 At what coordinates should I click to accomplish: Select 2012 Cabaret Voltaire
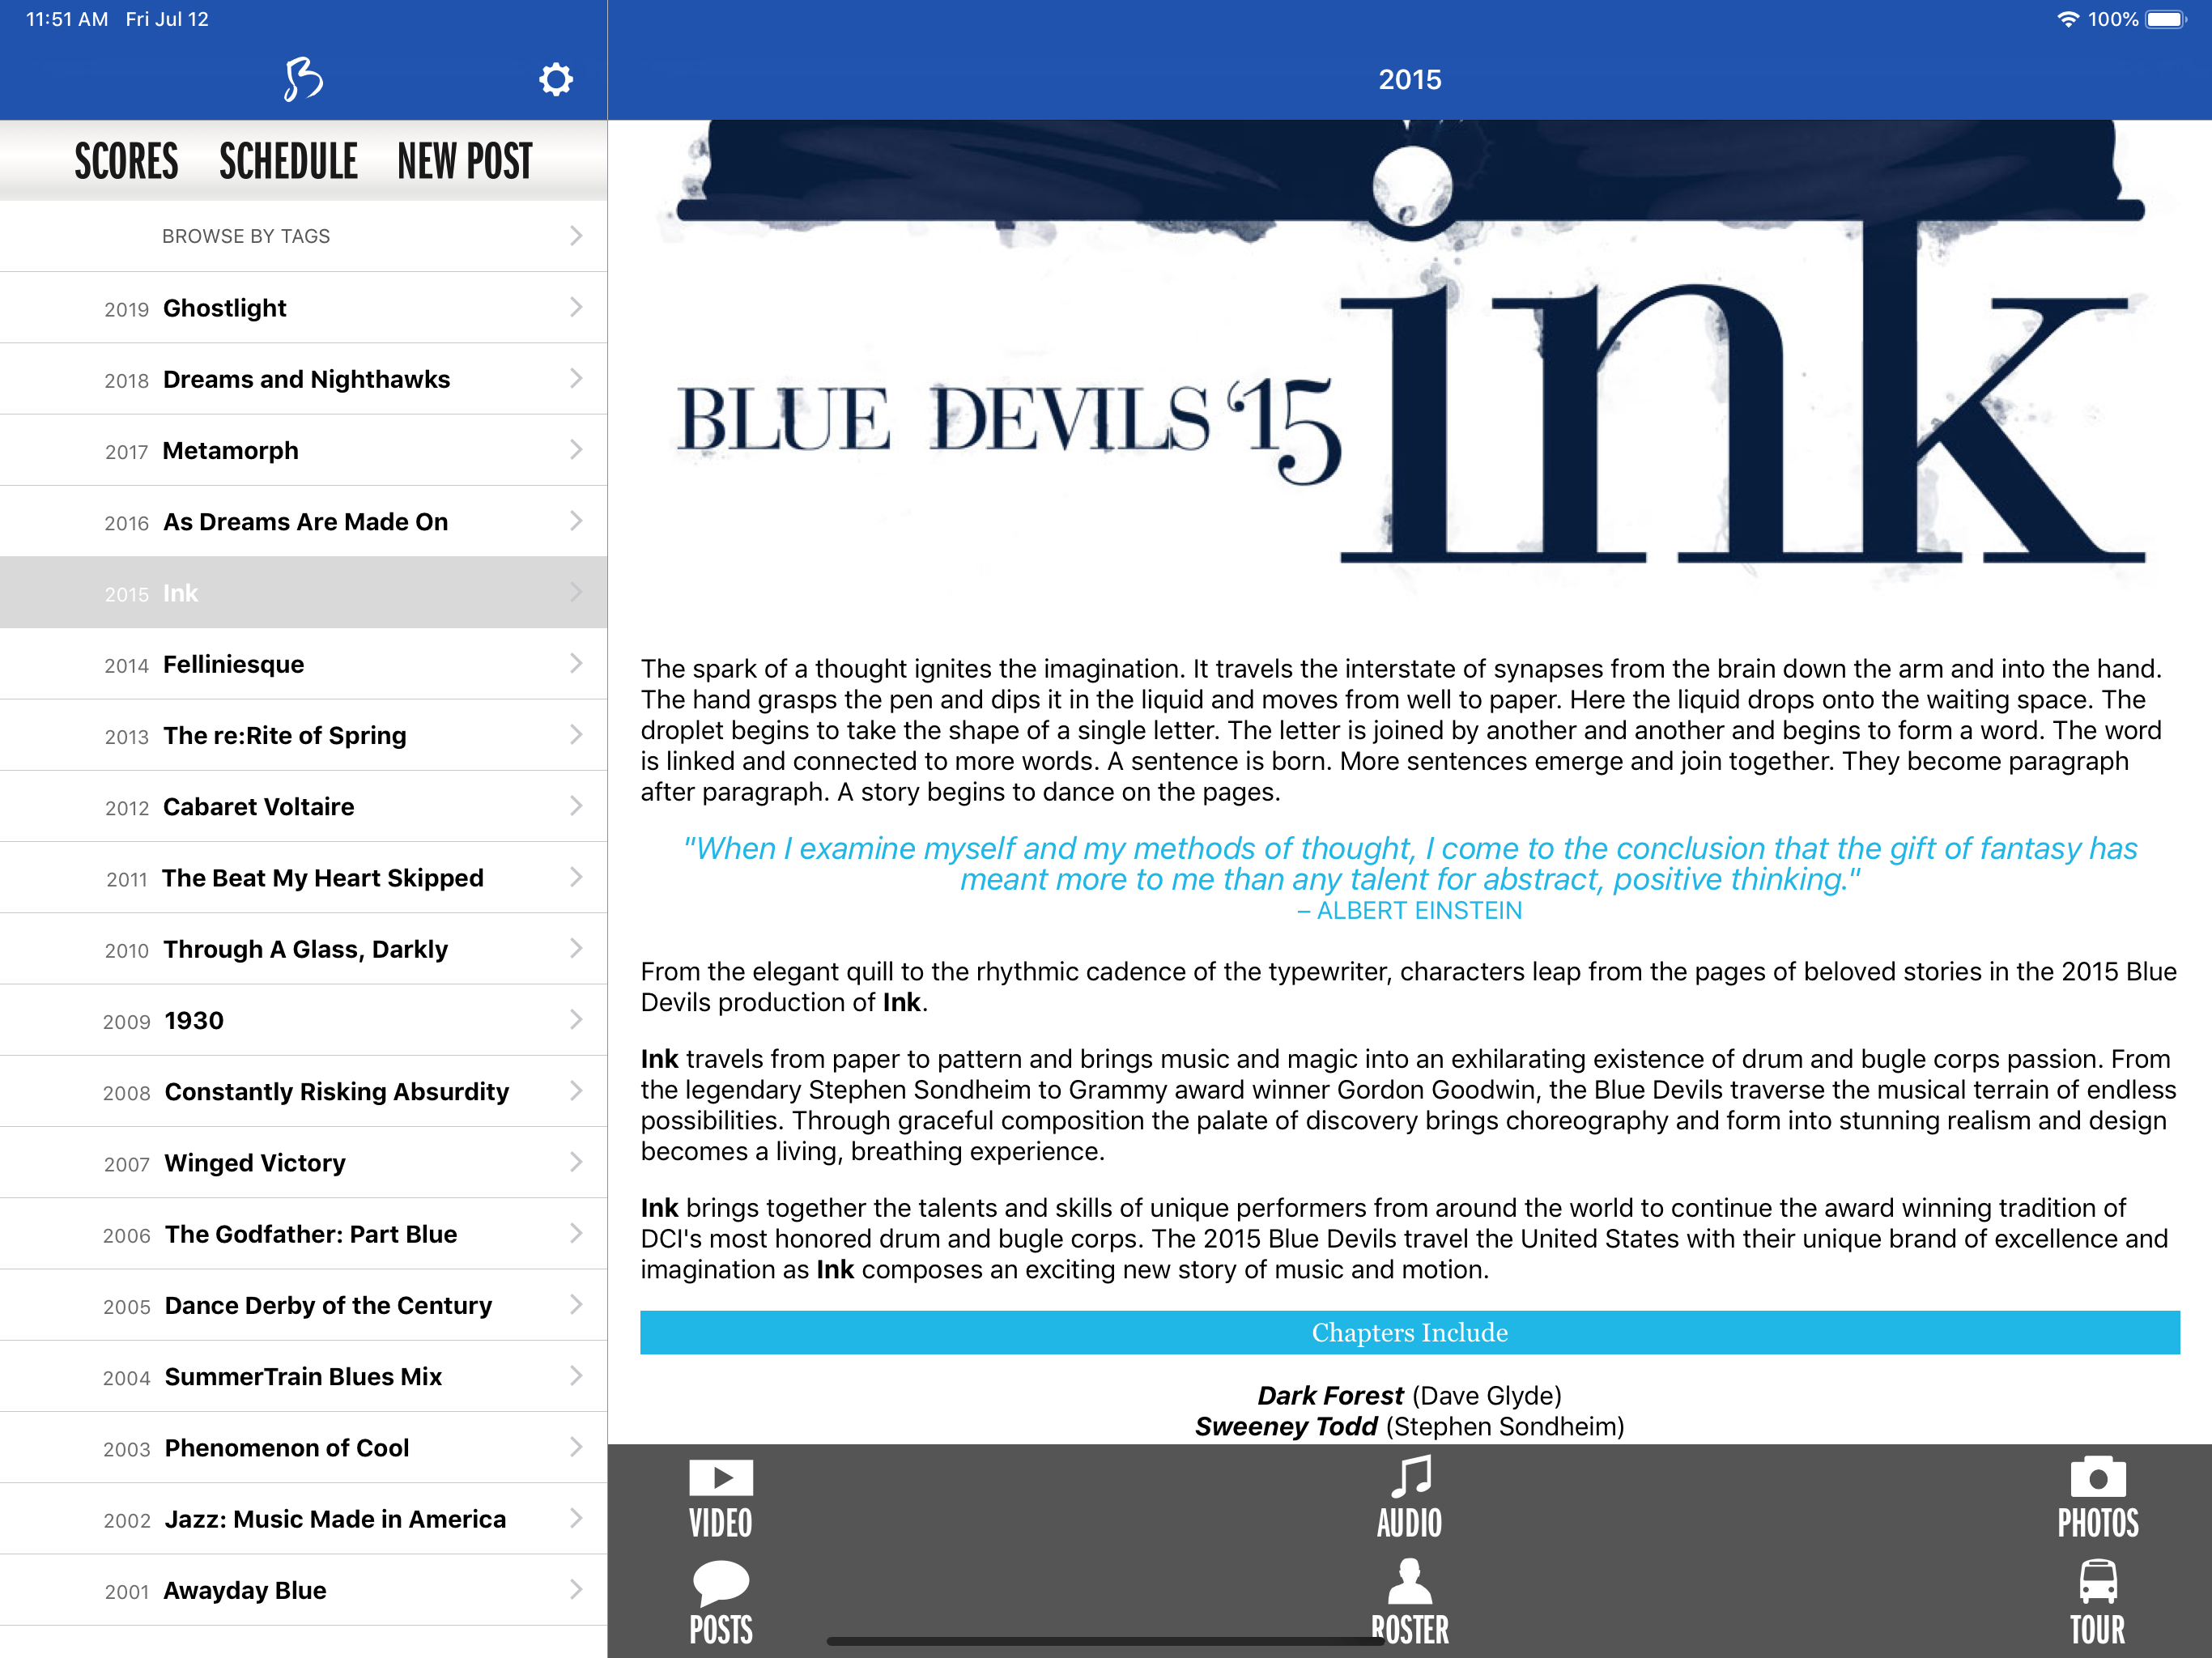click(303, 807)
